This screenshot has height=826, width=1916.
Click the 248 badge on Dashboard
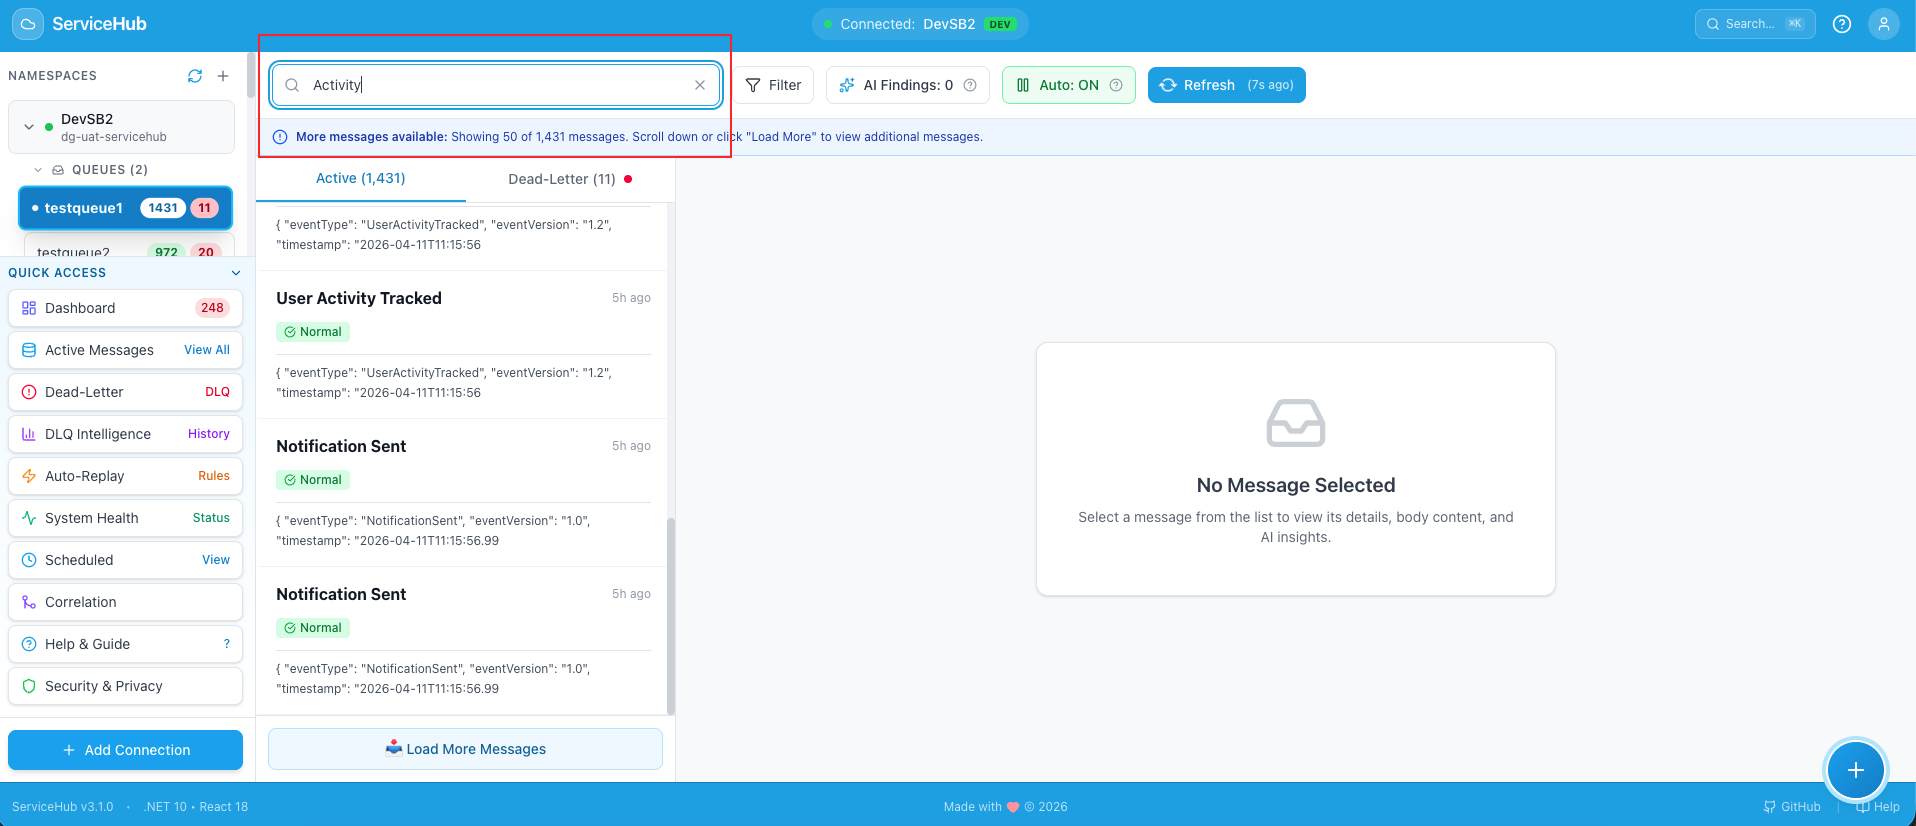[212, 308]
